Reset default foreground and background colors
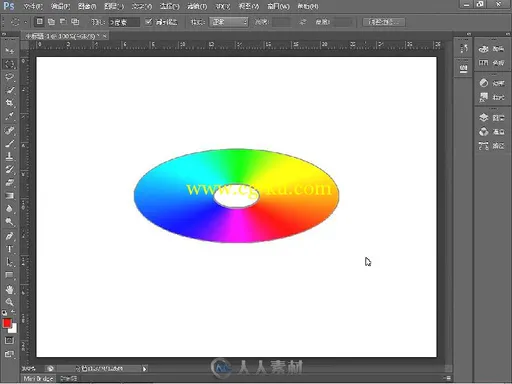Image resolution: width=512 pixels, height=384 pixels. (4, 313)
